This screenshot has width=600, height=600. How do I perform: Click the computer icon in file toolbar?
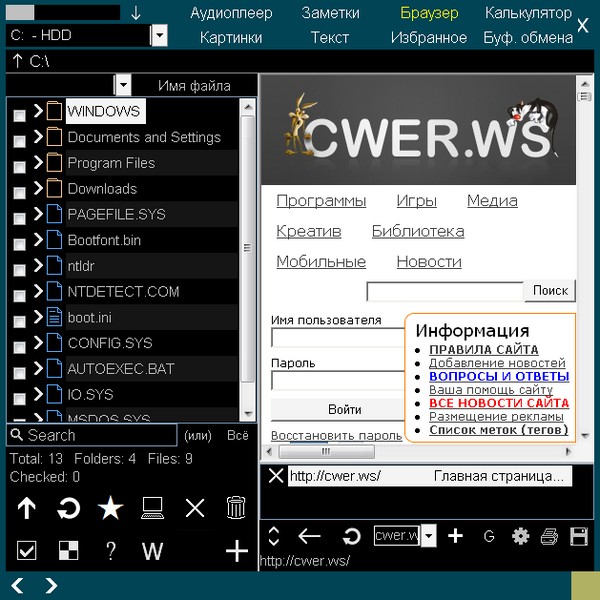pyautogui.click(x=152, y=508)
